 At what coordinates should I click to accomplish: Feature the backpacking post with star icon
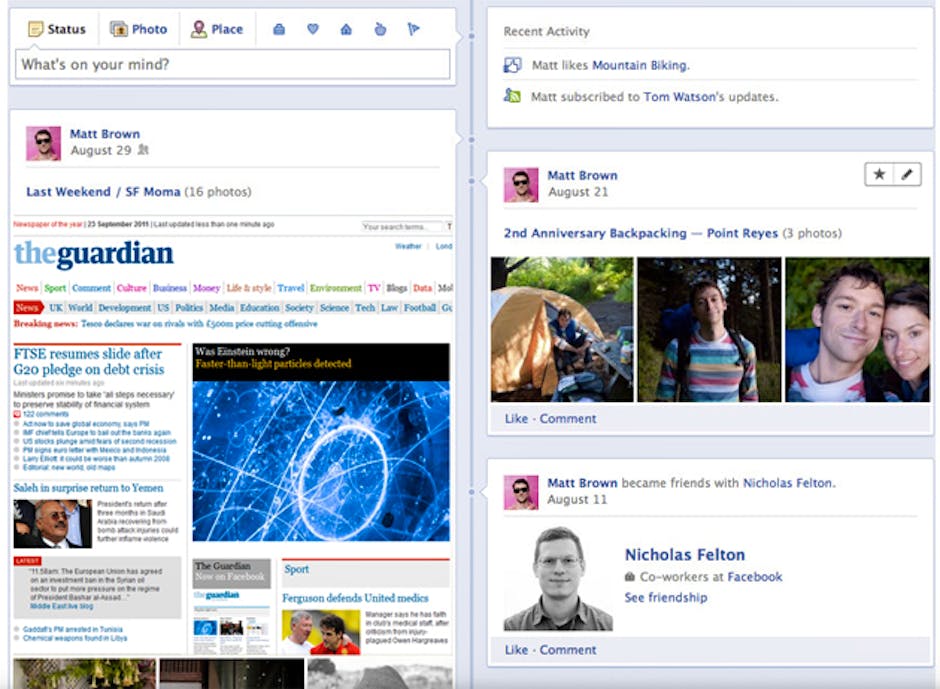pos(879,175)
